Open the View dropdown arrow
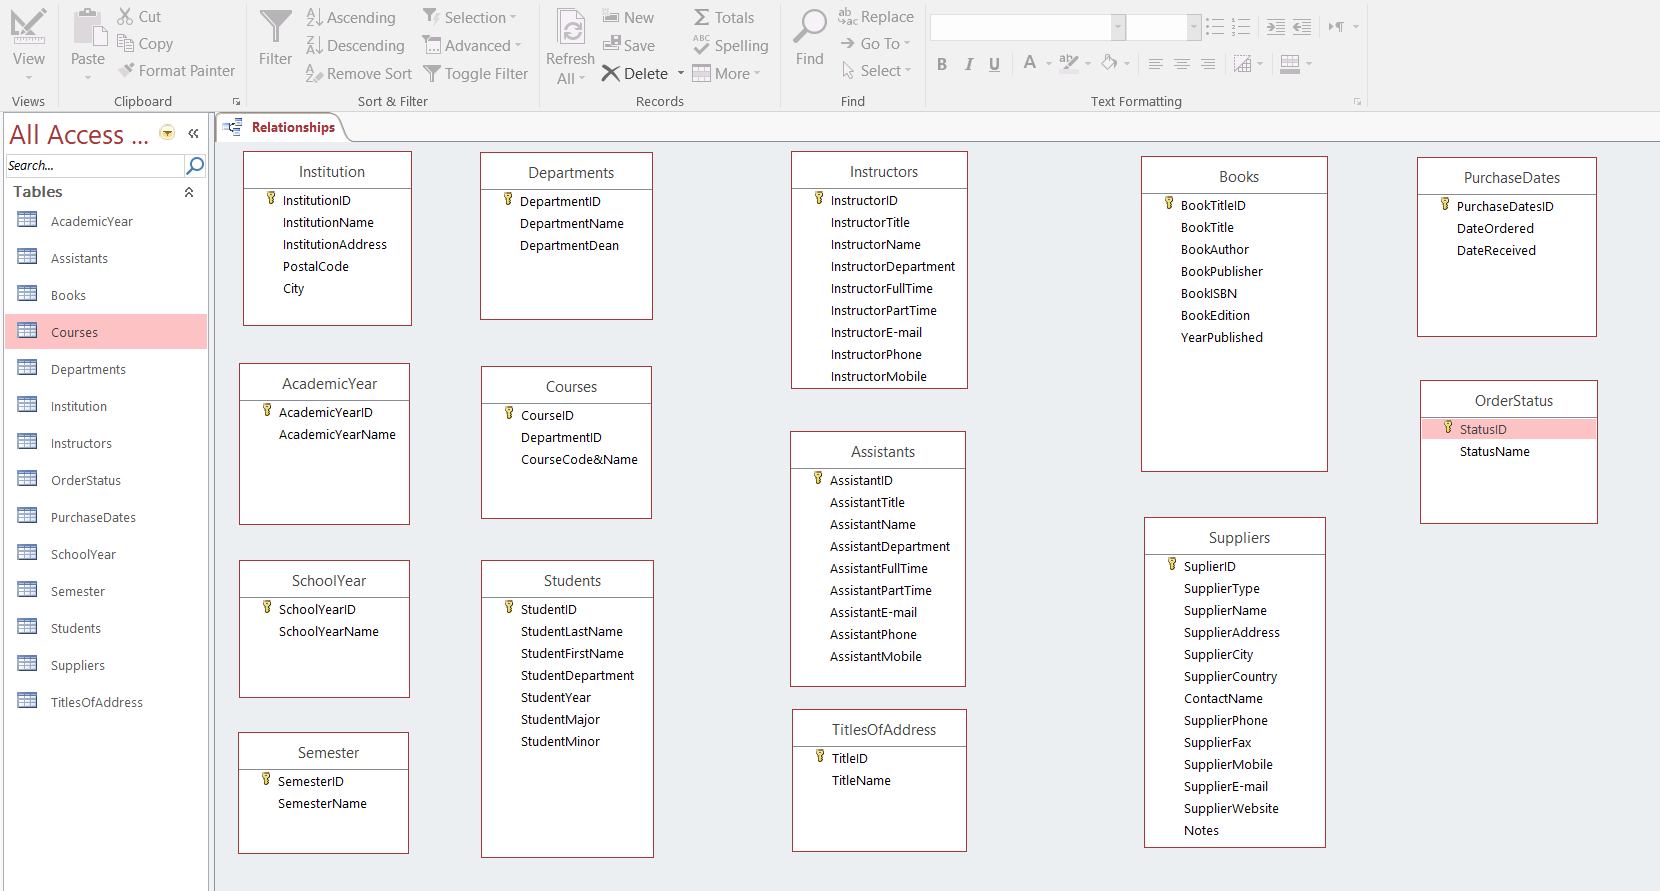The height and width of the screenshot is (891, 1660). click(29, 77)
